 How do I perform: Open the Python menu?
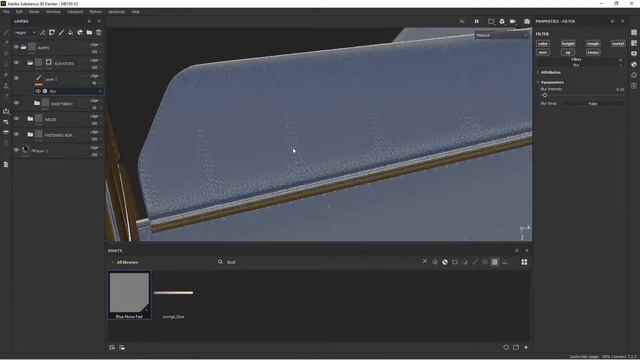pyautogui.click(x=96, y=12)
